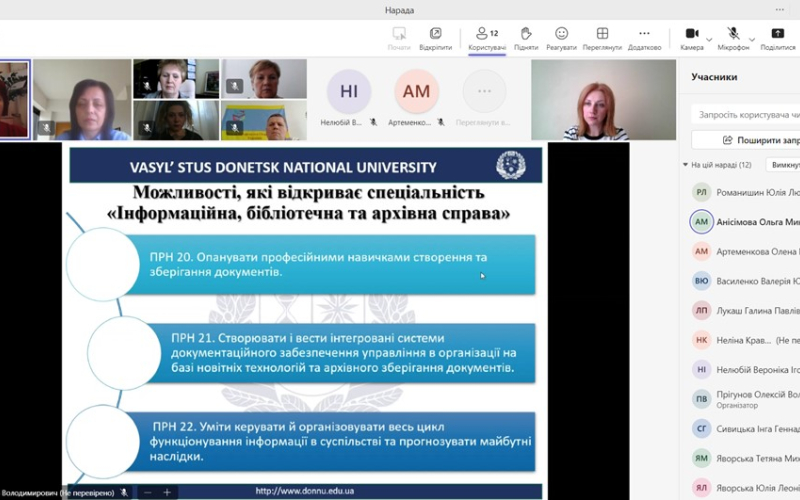
Task: Raise hand with Підняти icon
Action: 526,34
